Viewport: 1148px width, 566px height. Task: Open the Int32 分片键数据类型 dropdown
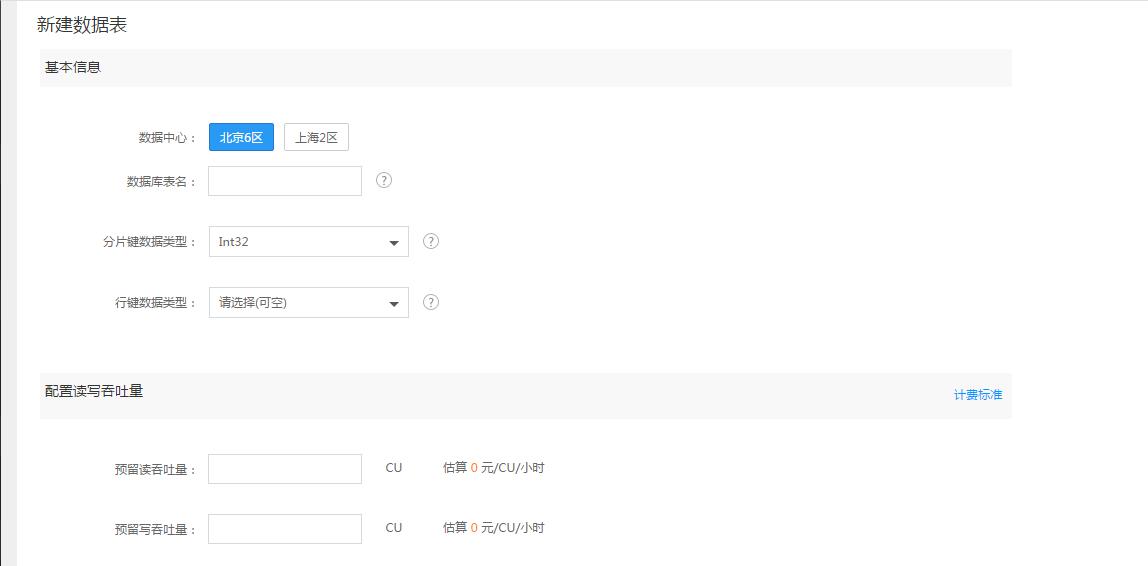pyautogui.click(x=309, y=242)
